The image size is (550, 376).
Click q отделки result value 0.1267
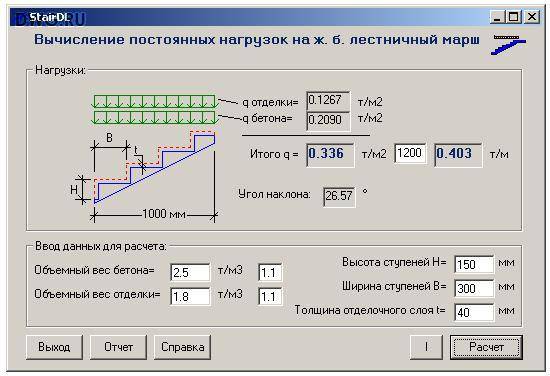[328, 101]
